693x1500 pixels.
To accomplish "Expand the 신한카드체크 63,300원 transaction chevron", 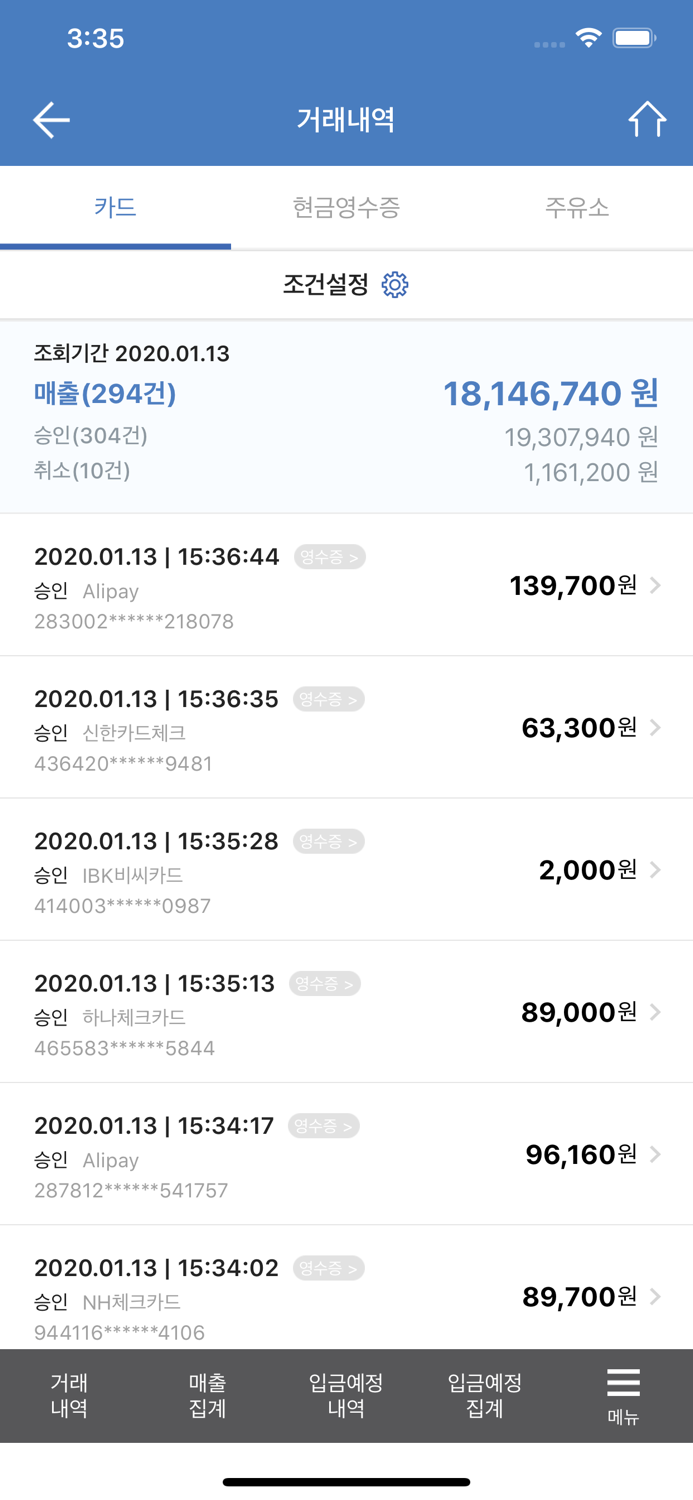I will 656,728.
